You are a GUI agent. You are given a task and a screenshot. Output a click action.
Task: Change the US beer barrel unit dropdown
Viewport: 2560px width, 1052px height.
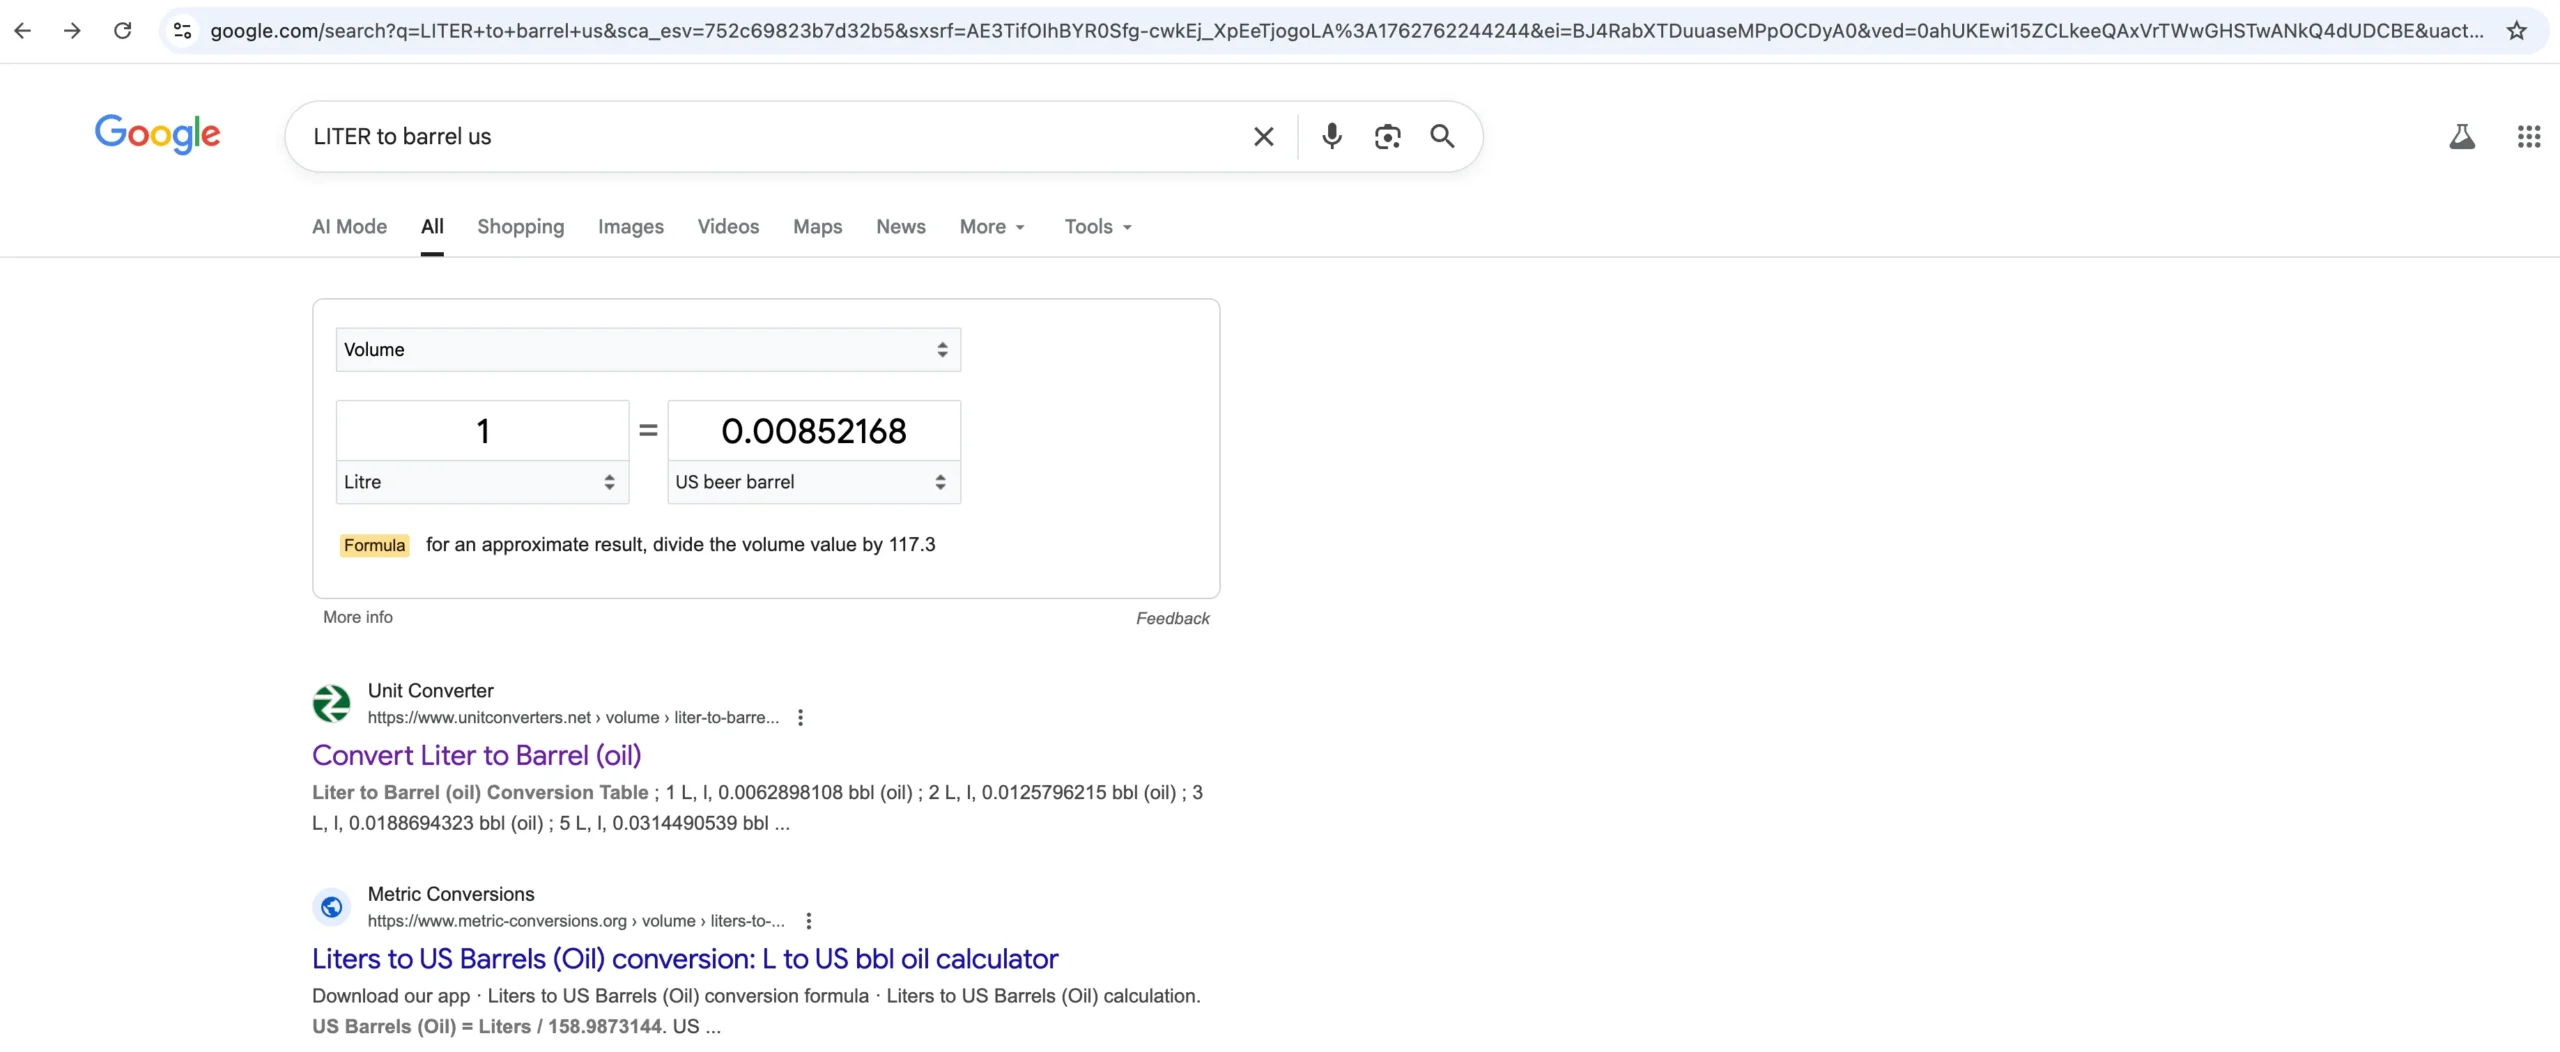813,482
